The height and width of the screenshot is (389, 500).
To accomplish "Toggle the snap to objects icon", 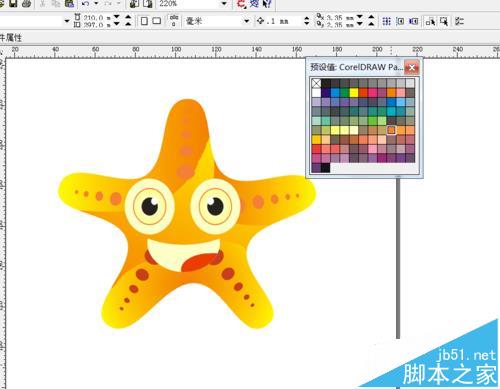I will [414, 21].
